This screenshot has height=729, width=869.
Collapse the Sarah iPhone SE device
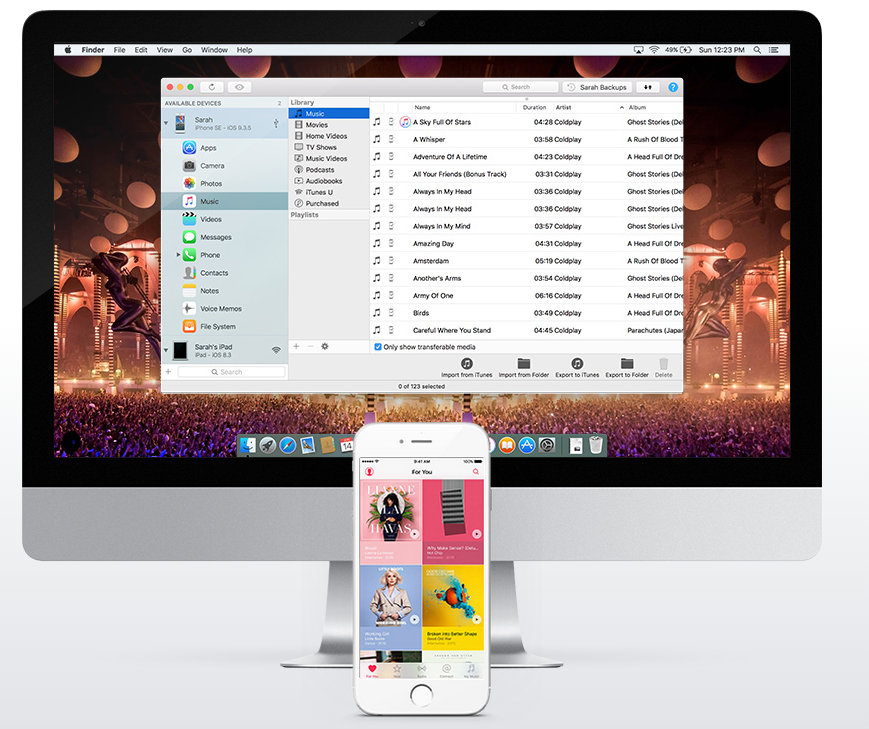pyautogui.click(x=166, y=123)
